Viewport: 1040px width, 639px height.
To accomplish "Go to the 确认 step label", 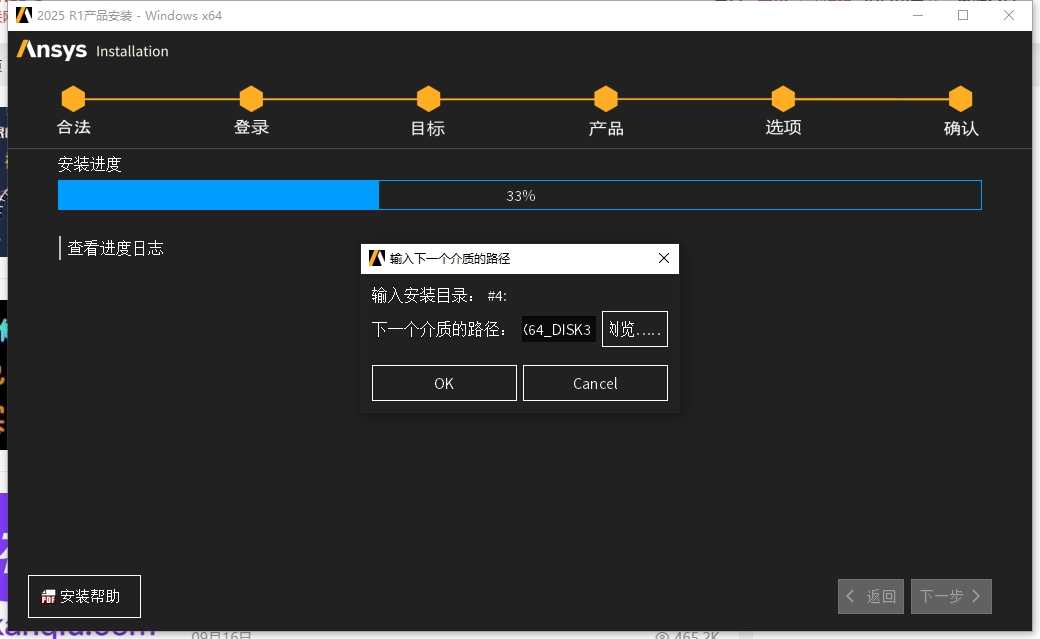I will pos(960,128).
